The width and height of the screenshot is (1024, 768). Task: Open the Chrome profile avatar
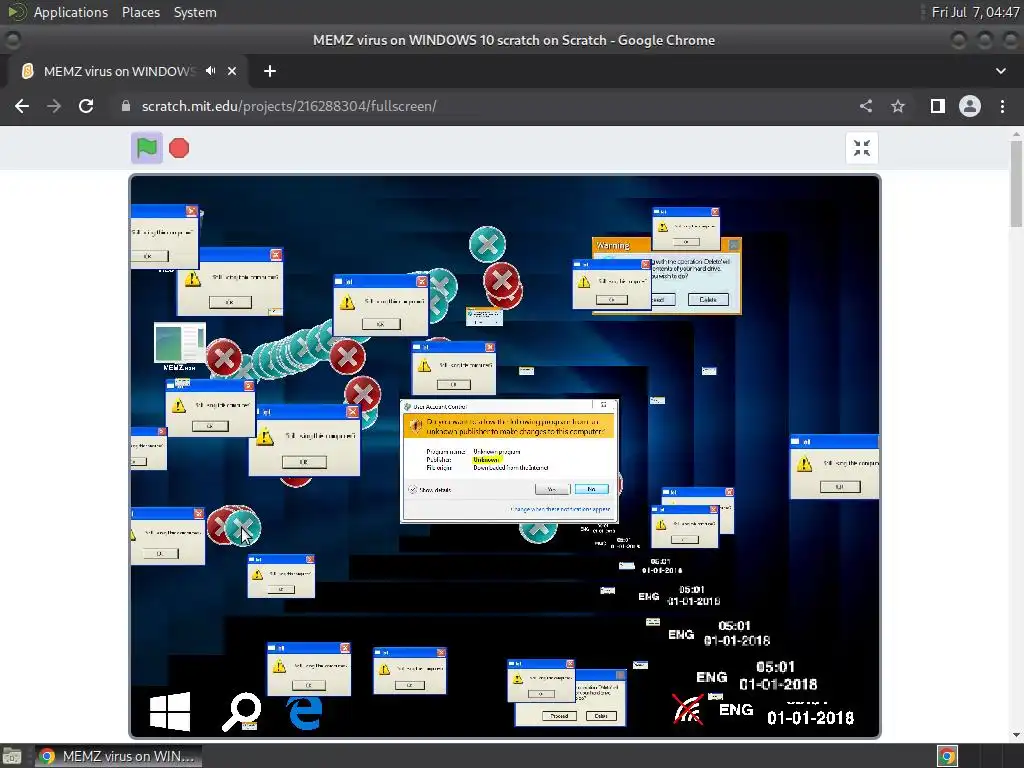point(970,106)
